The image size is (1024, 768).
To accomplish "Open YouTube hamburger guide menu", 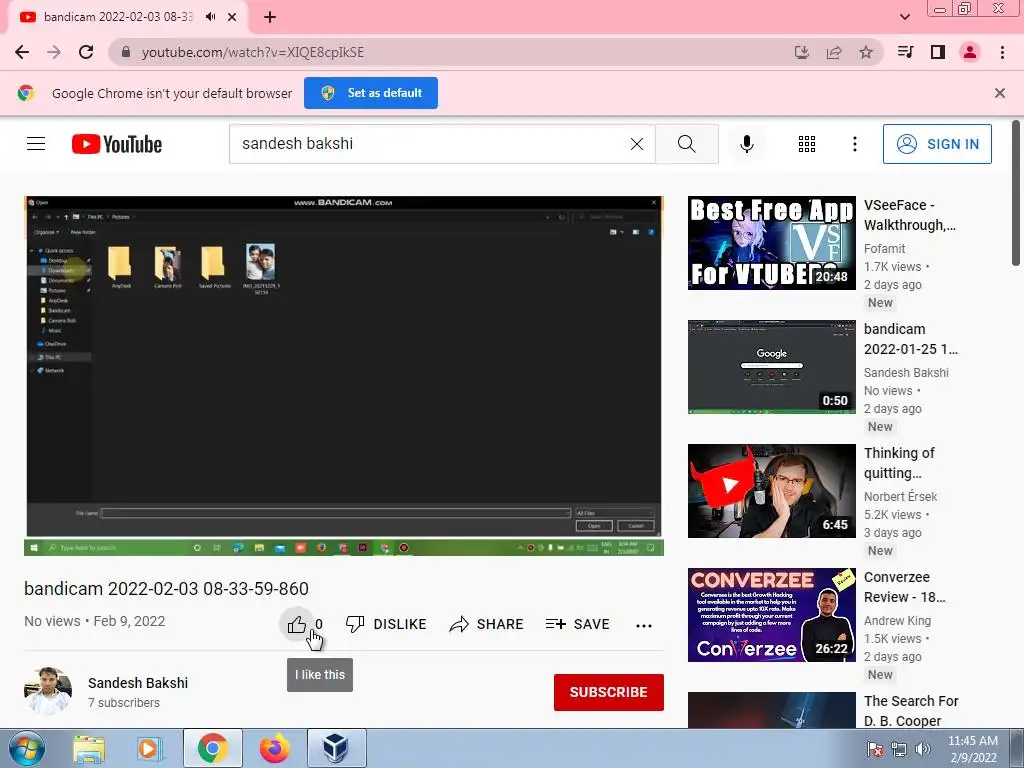I will point(36,144).
